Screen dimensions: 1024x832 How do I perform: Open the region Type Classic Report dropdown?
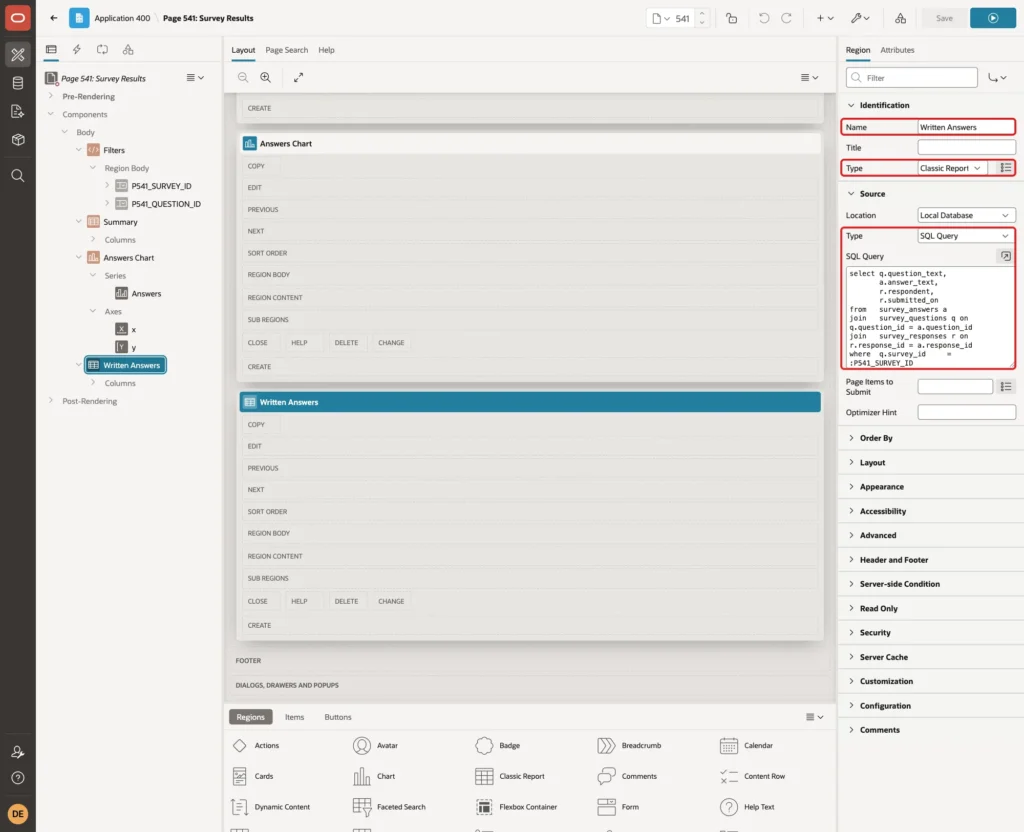click(x=952, y=168)
